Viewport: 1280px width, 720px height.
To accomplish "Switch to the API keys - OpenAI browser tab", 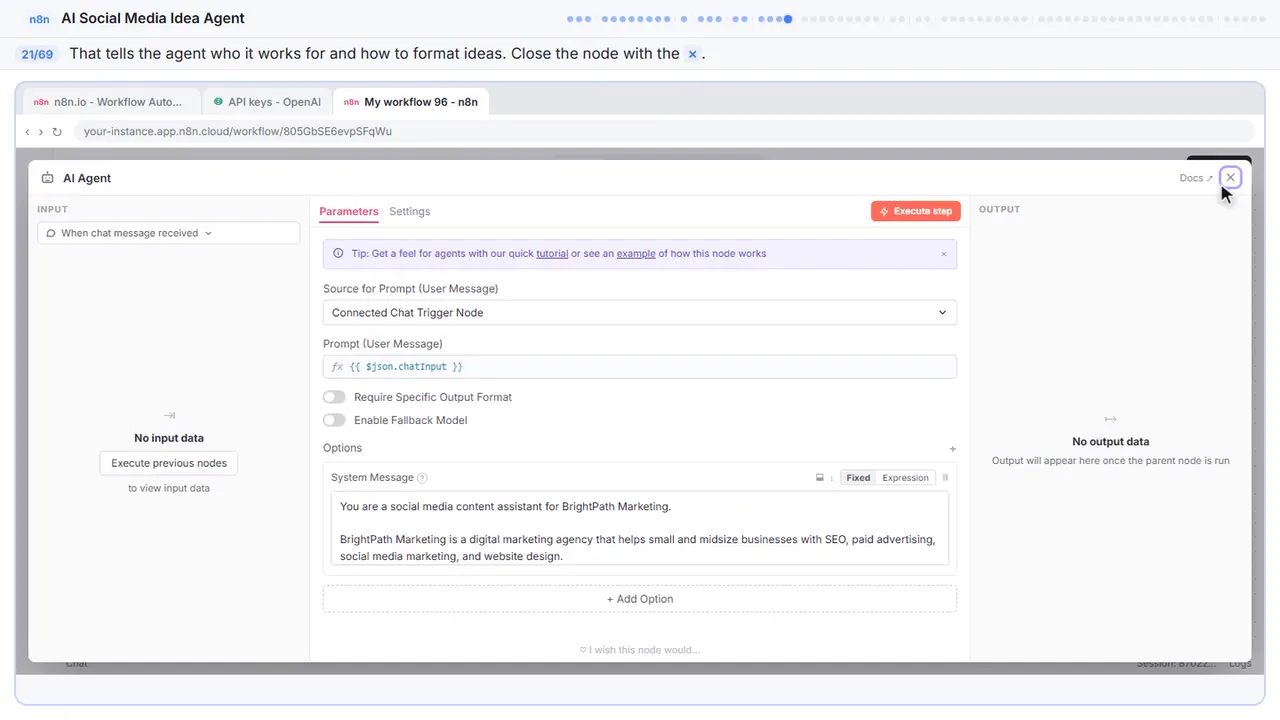I will click(x=267, y=102).
